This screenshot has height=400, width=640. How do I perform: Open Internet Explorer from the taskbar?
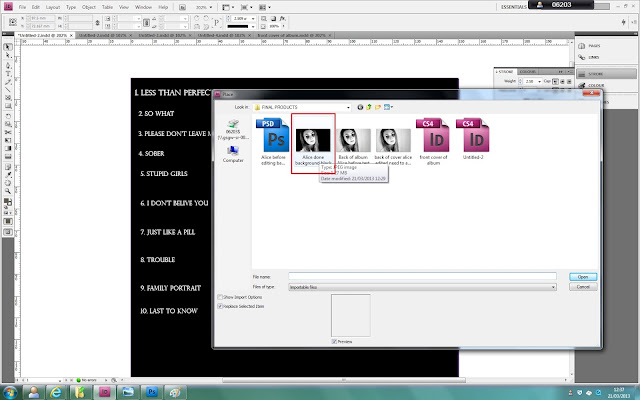tap(56, 392)
